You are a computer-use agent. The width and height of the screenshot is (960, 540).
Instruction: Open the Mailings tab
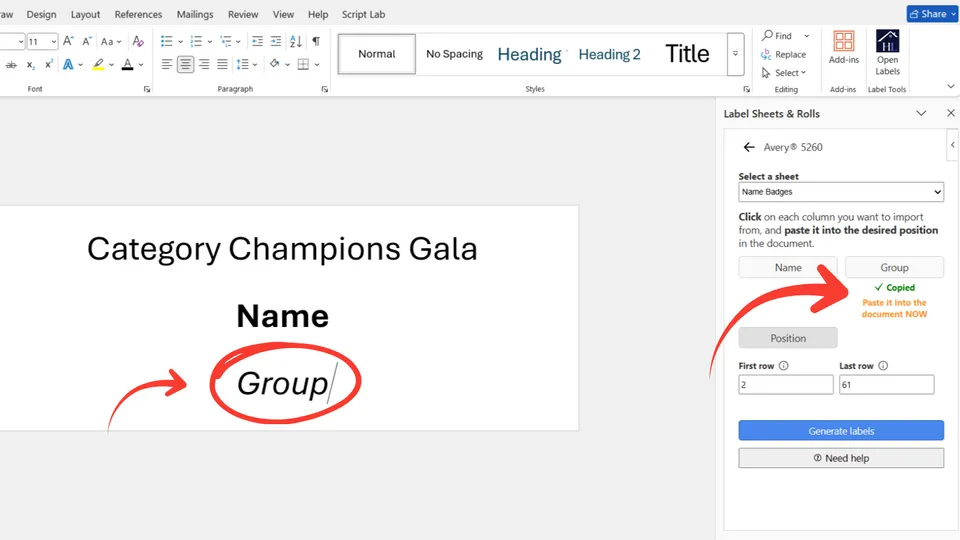click(195, 14)
